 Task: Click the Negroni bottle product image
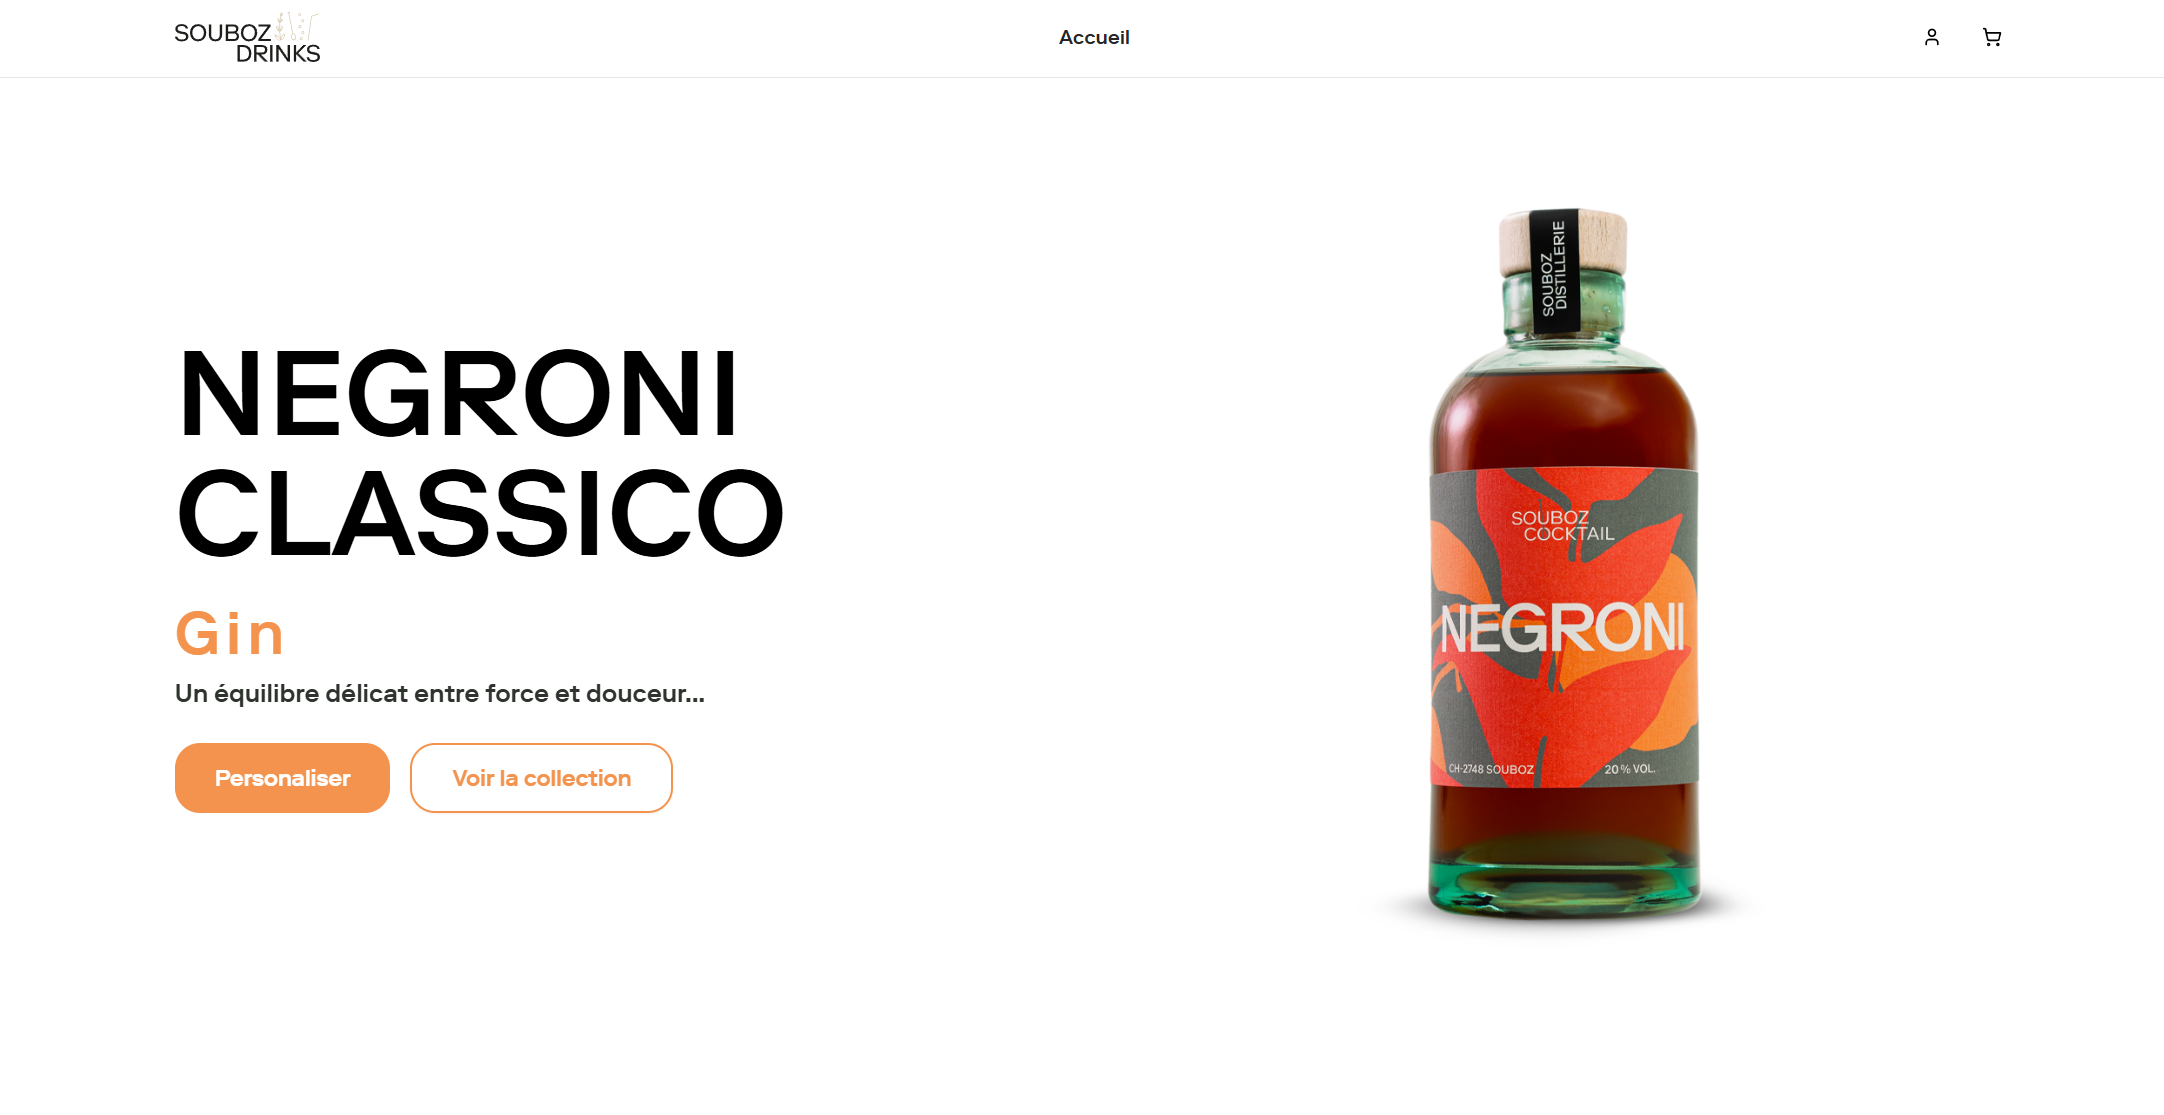point(1564,563)
